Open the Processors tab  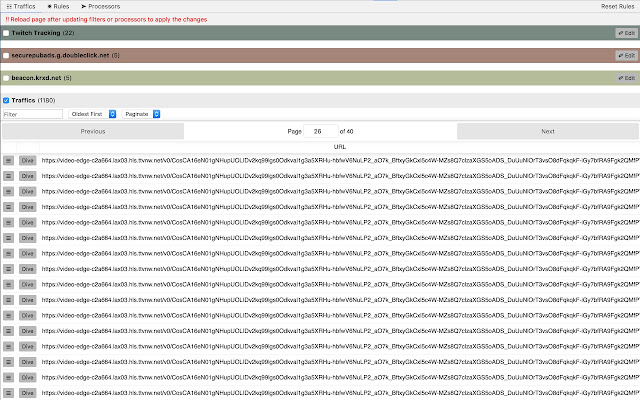pyautogui.click(x=100, y=7)
